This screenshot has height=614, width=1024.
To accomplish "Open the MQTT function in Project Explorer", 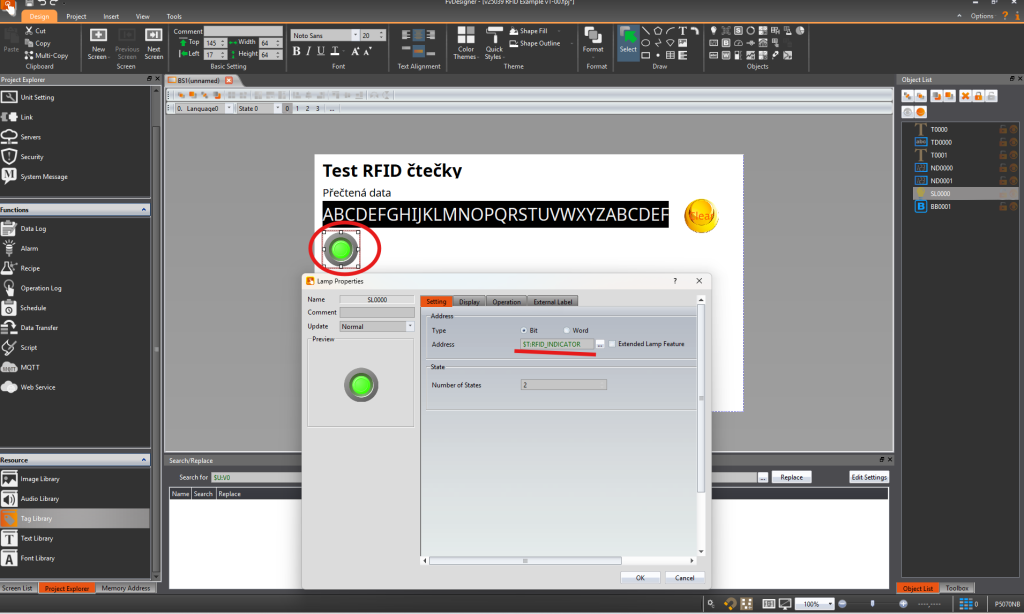I will click(x=30, y=367).
